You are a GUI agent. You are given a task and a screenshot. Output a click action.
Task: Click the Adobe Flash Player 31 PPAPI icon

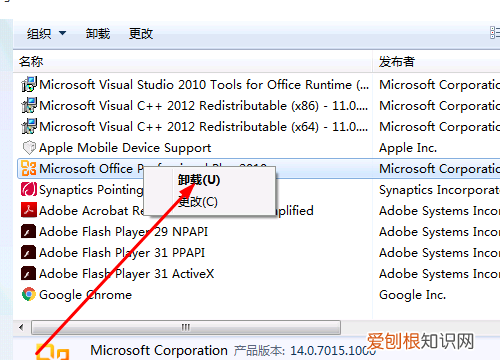coord(29,252)
